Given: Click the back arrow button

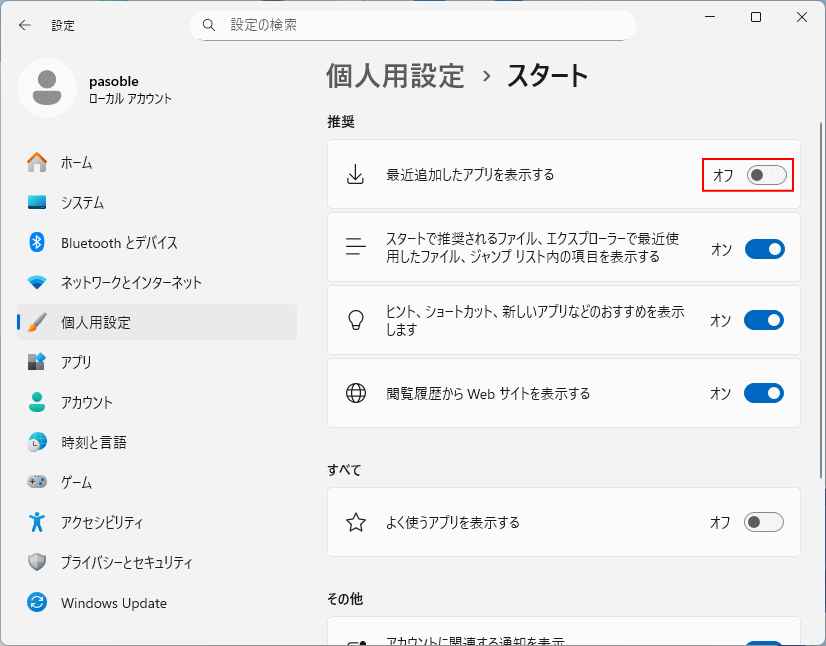Looking at the screenshot, I should point(23,25).
